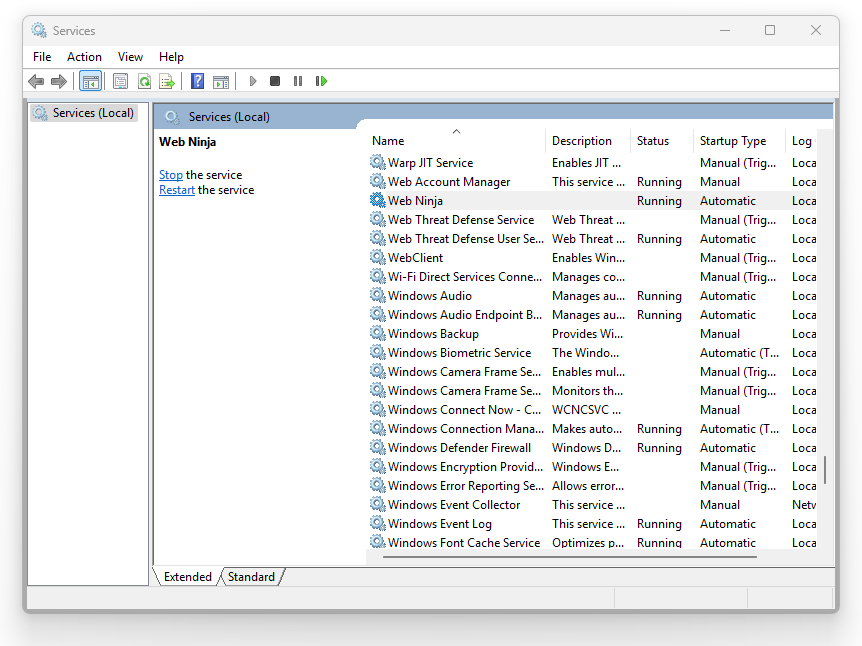862x646 pixels.
Task: Click the gear icon beside Windows Audio
Action: pyautogui.click(x=378, y=295)
